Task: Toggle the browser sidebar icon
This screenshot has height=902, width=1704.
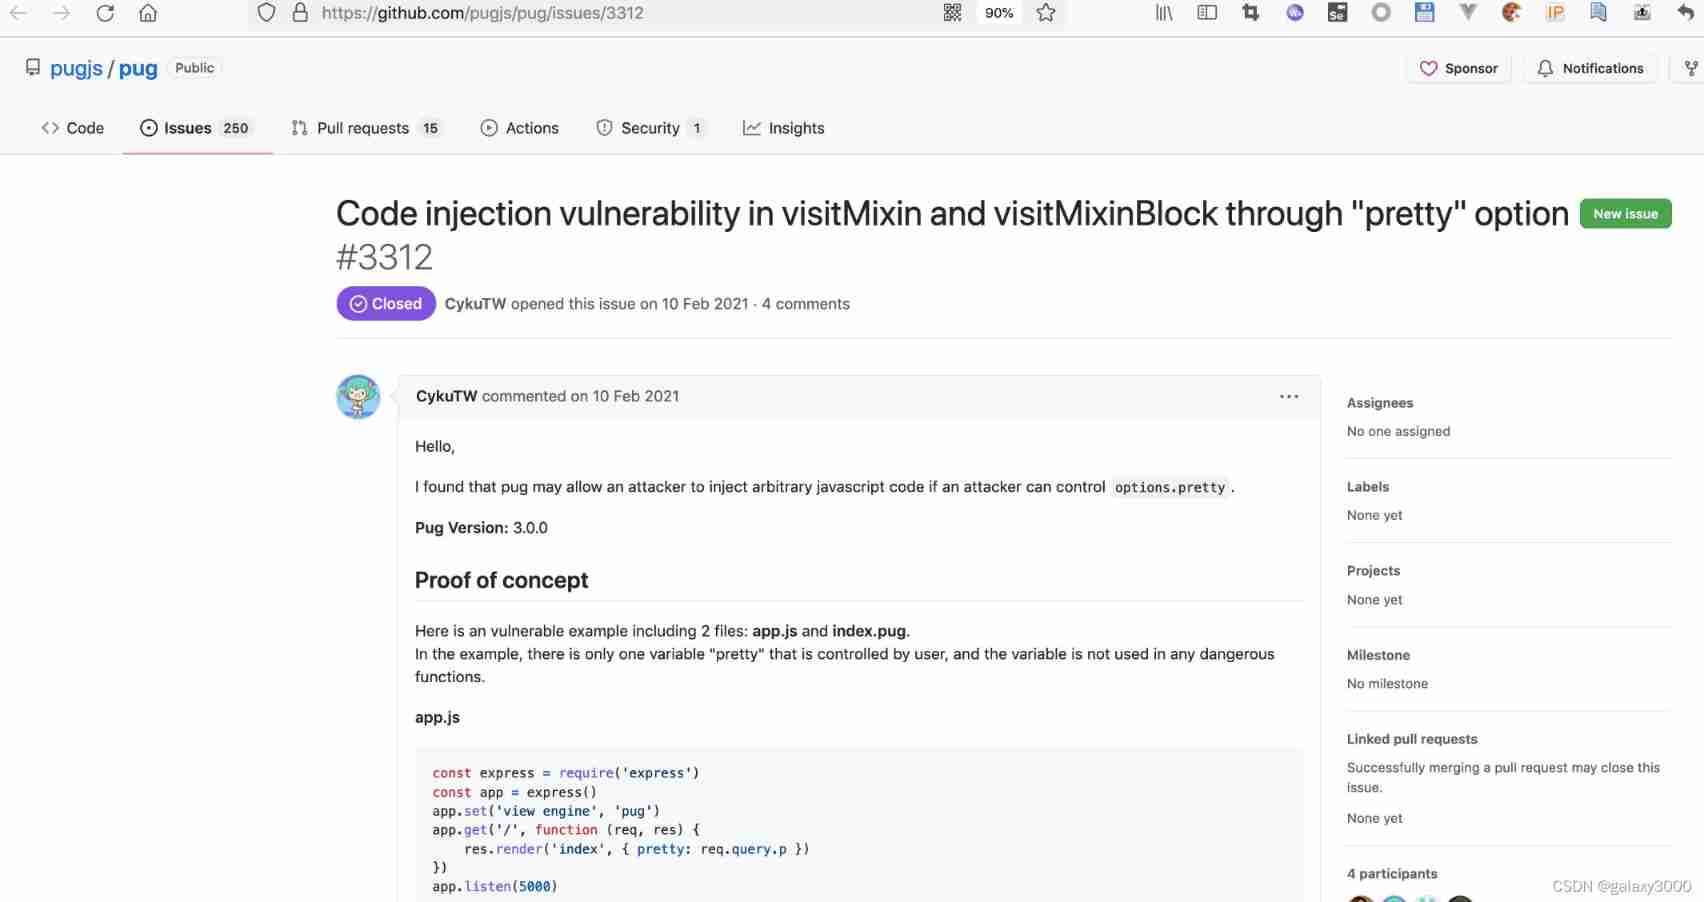Action: click(x=1207, y=13)
